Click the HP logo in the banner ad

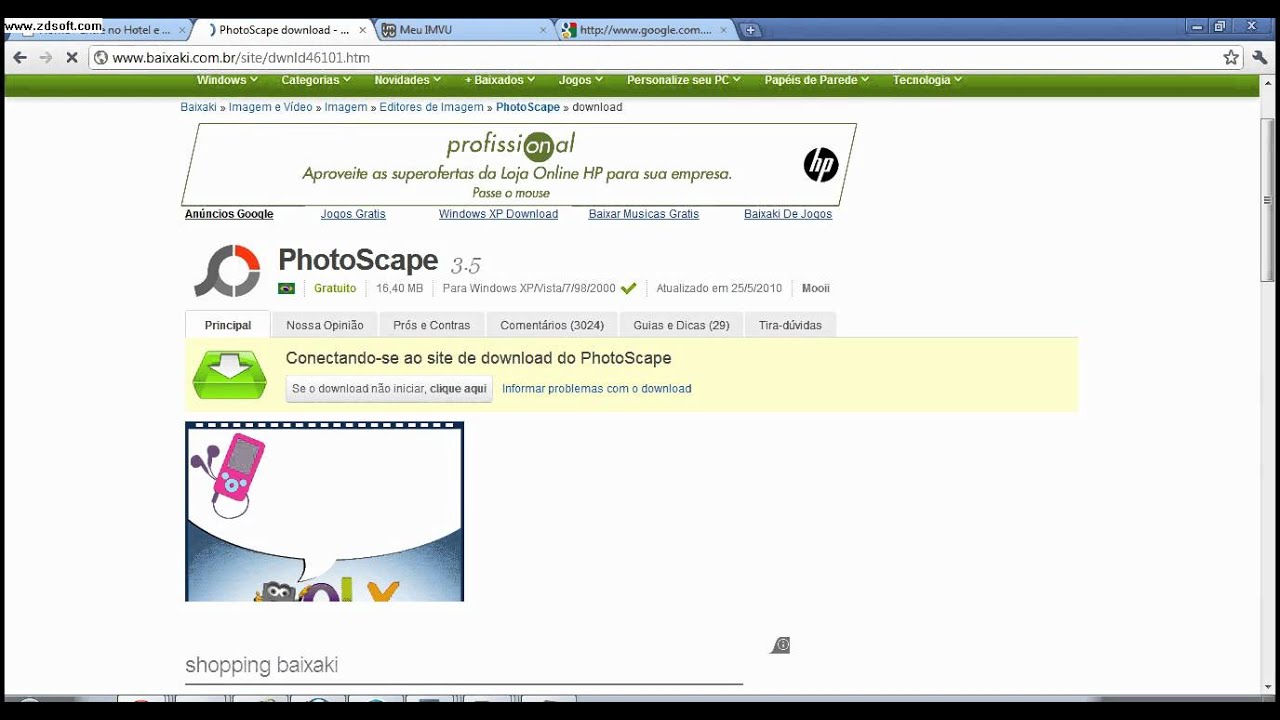pyautogui.click(x=821, y=165)
